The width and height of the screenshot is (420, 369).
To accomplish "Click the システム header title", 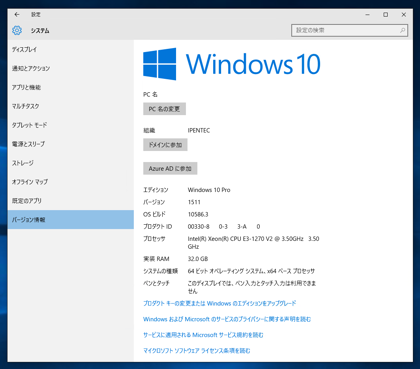I will [40, 31].
